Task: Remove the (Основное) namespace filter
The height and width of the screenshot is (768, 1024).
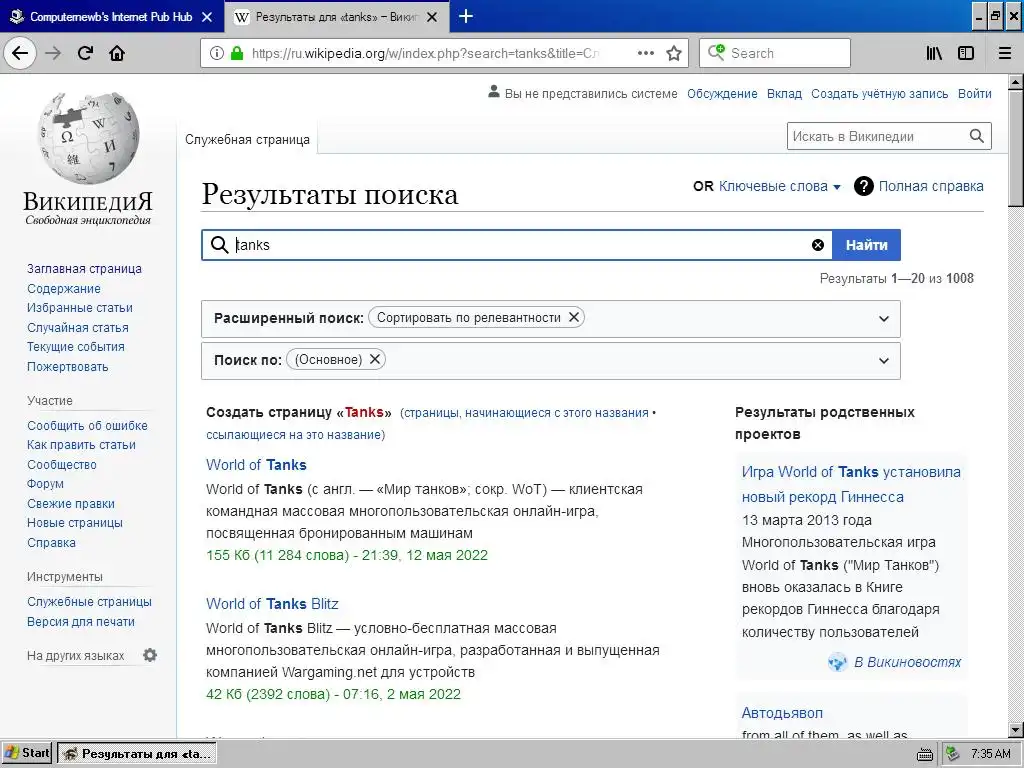Action: [x=375, y=359]
